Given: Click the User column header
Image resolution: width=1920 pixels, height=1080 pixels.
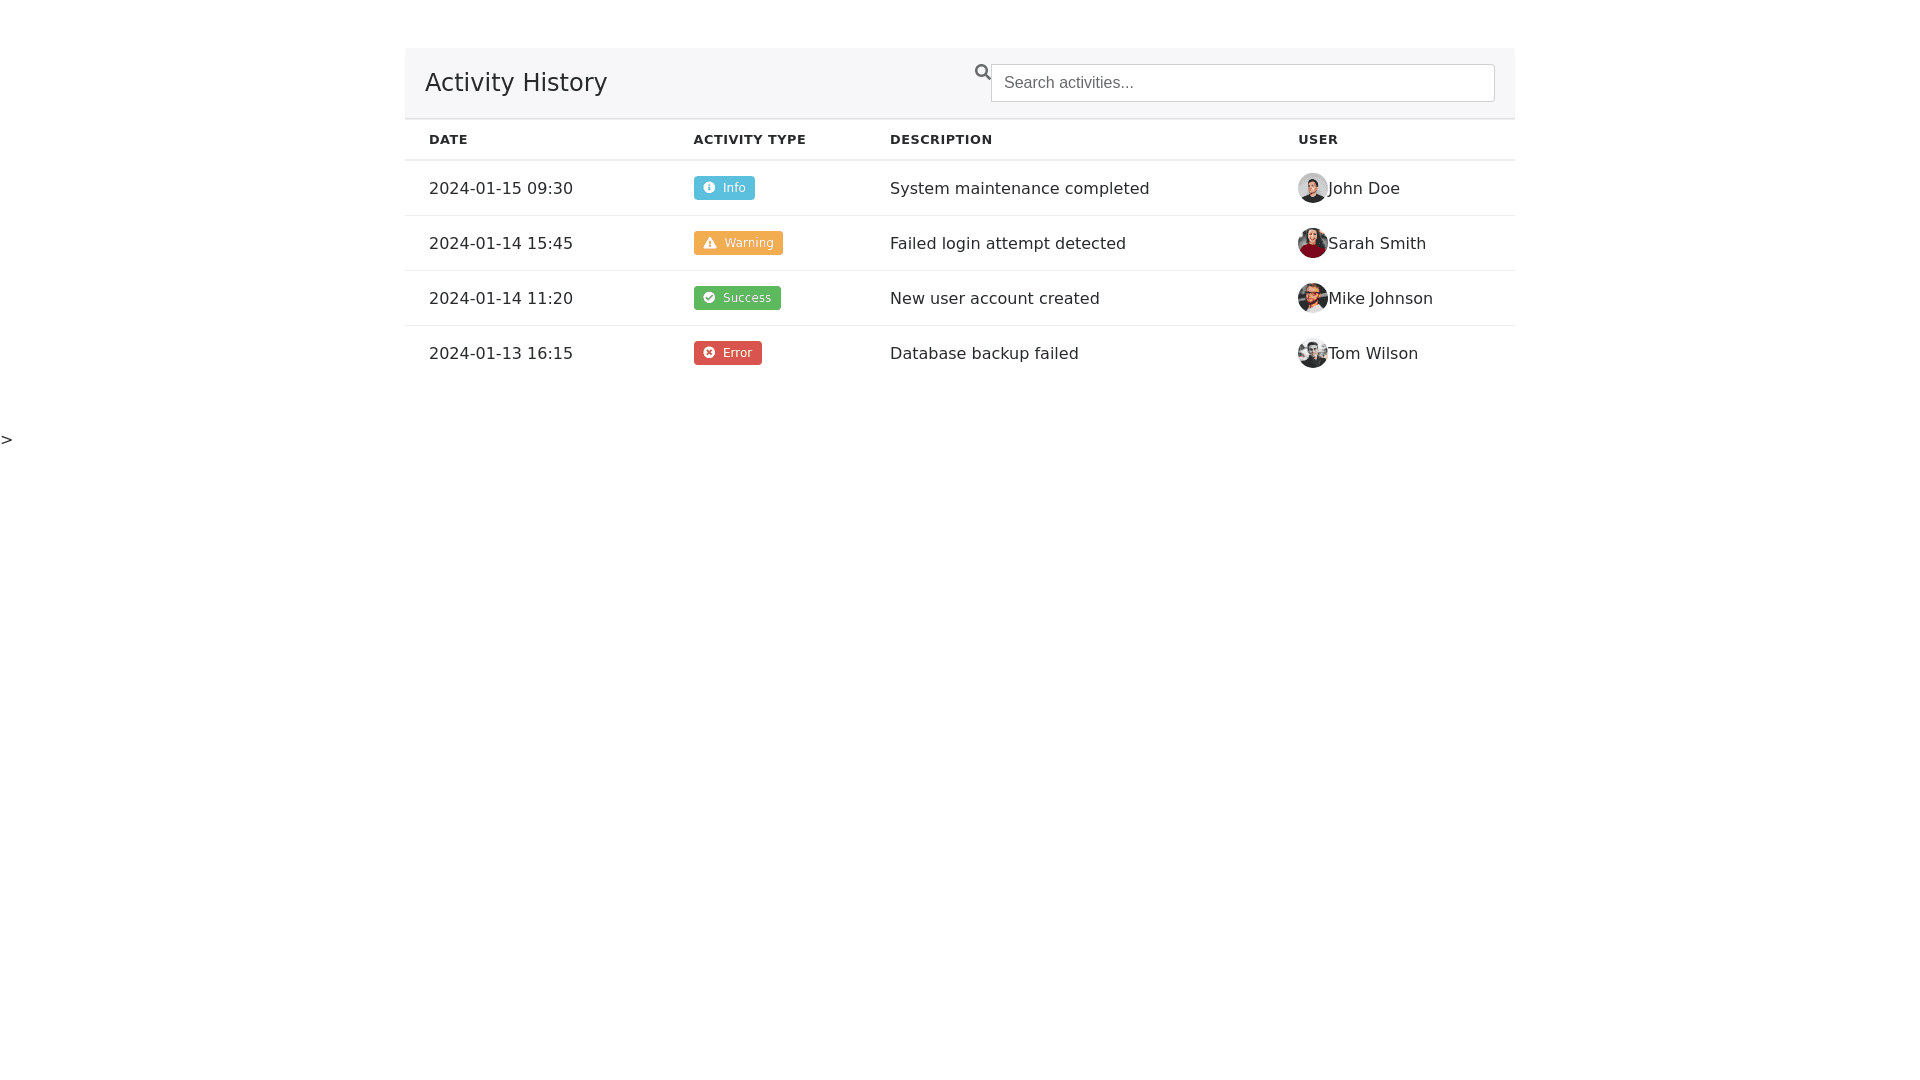Looking at the screenshot, I should coord(1317,140).
